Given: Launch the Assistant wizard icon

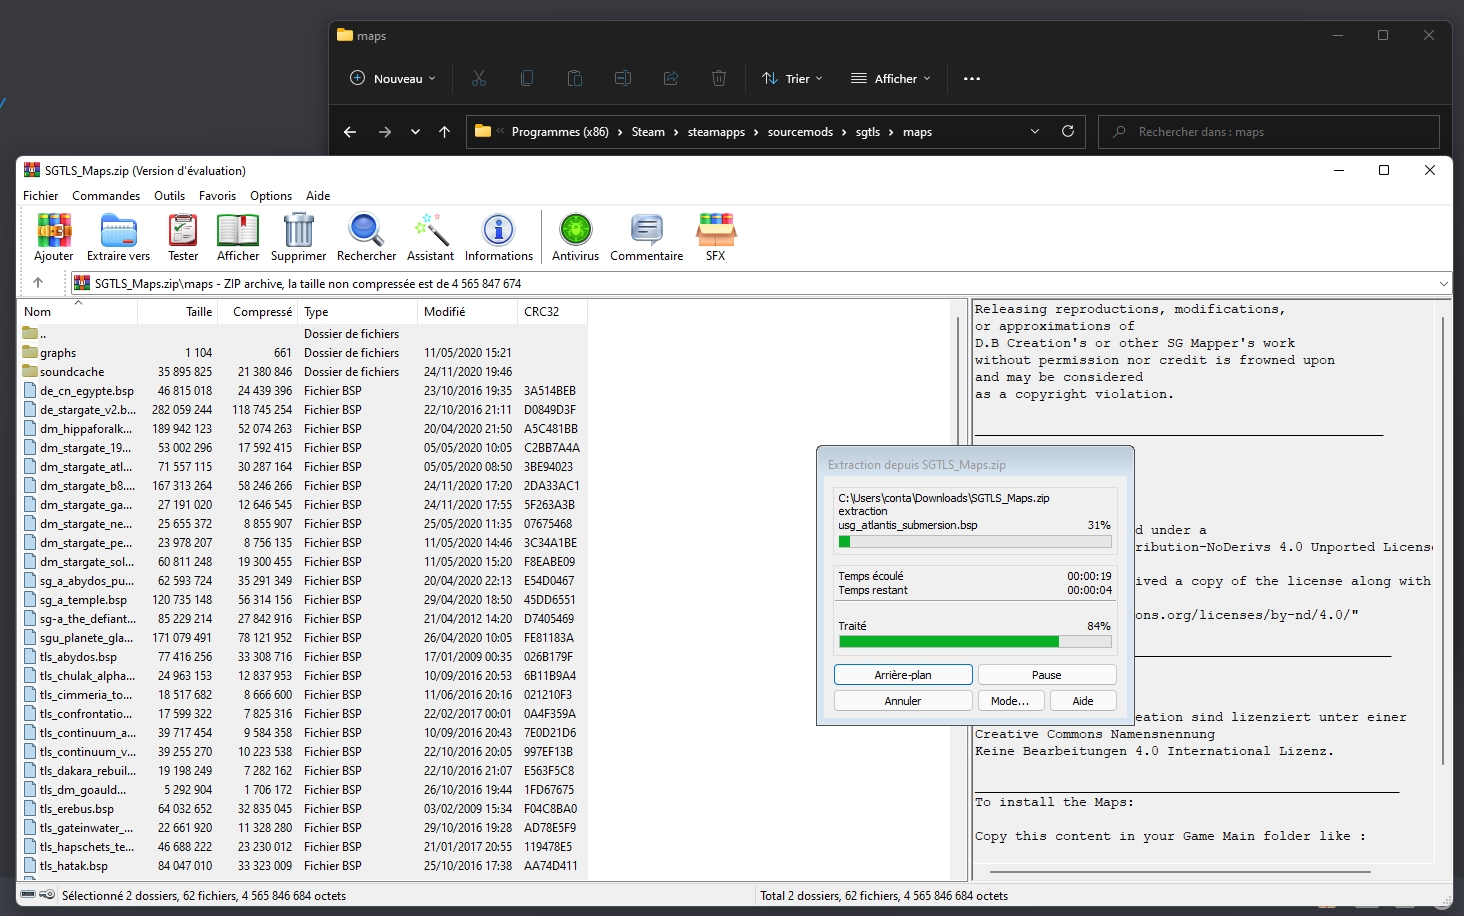Looking at the screenshot, I should coord(430,237).
